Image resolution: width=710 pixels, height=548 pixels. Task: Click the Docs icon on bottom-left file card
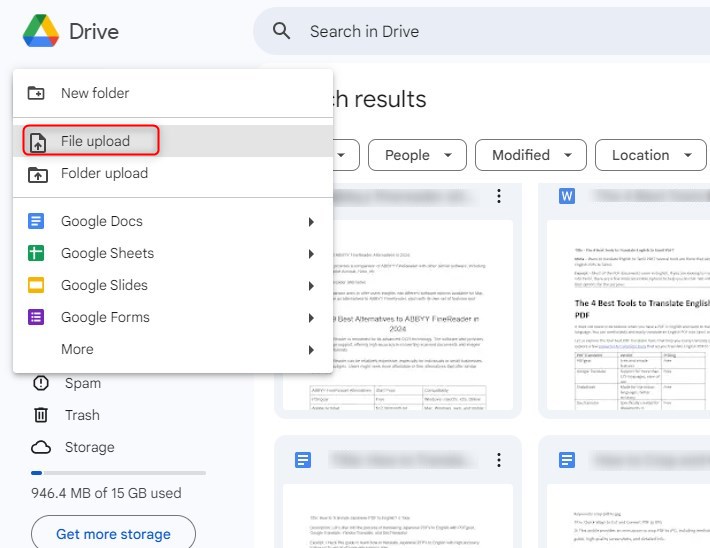[x=303, y=460]
